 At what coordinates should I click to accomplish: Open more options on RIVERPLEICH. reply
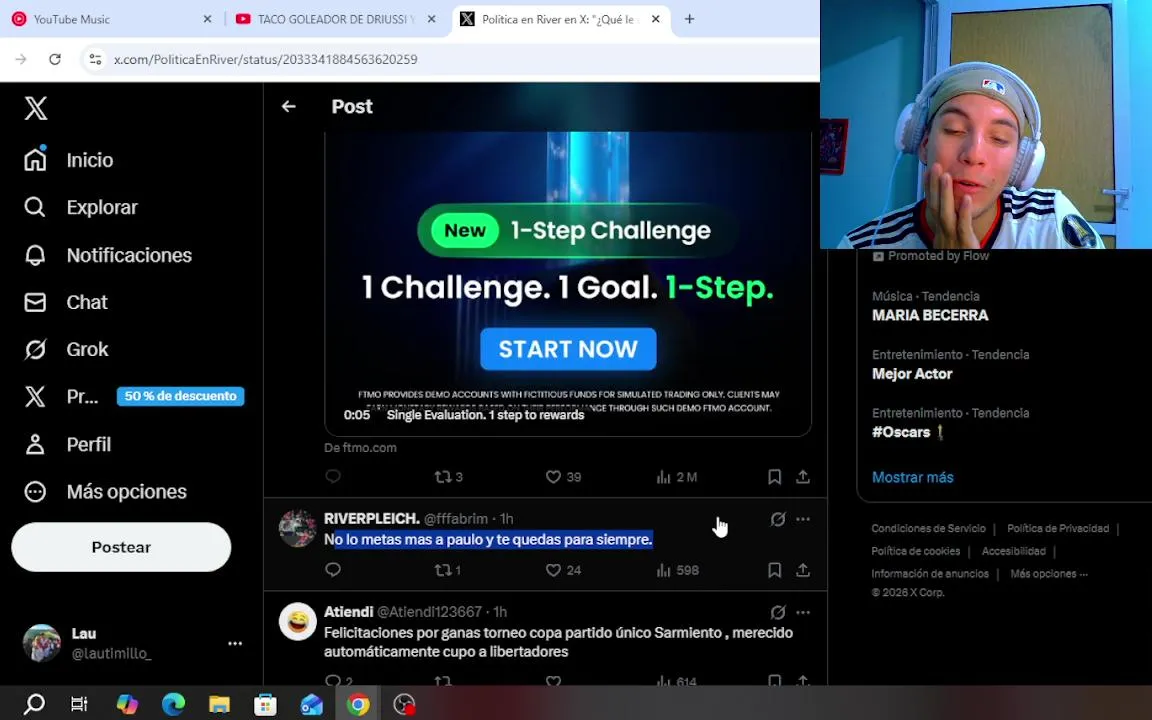(x=803, y=519)
